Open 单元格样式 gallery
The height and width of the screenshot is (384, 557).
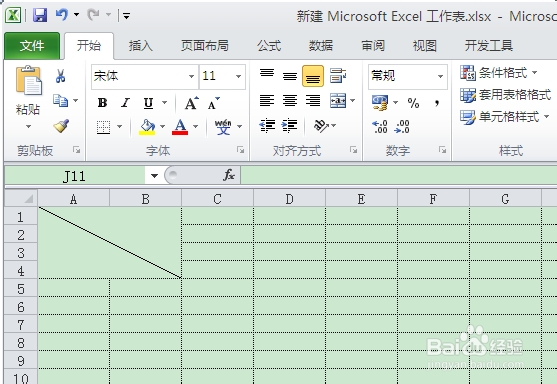(505, 117)
